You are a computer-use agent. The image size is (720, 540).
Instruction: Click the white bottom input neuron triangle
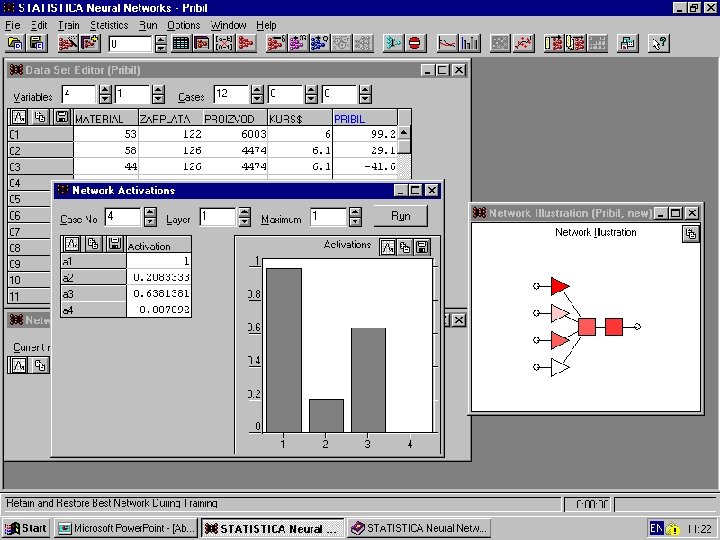tap(560, 367)
